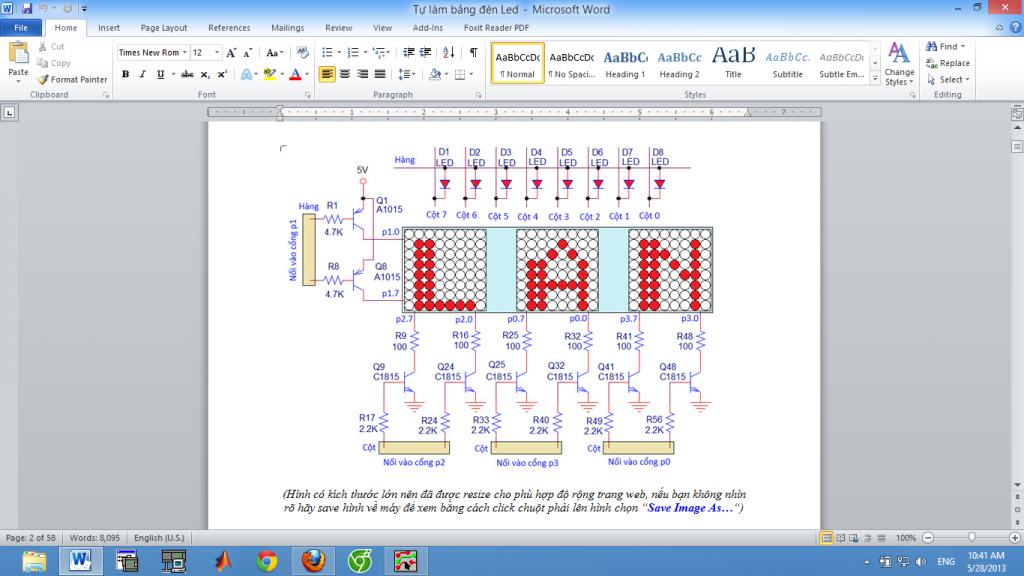This screenshot has height=576, width=1024.
Task: Open the font size dropdown
Action: pos(217,53)
